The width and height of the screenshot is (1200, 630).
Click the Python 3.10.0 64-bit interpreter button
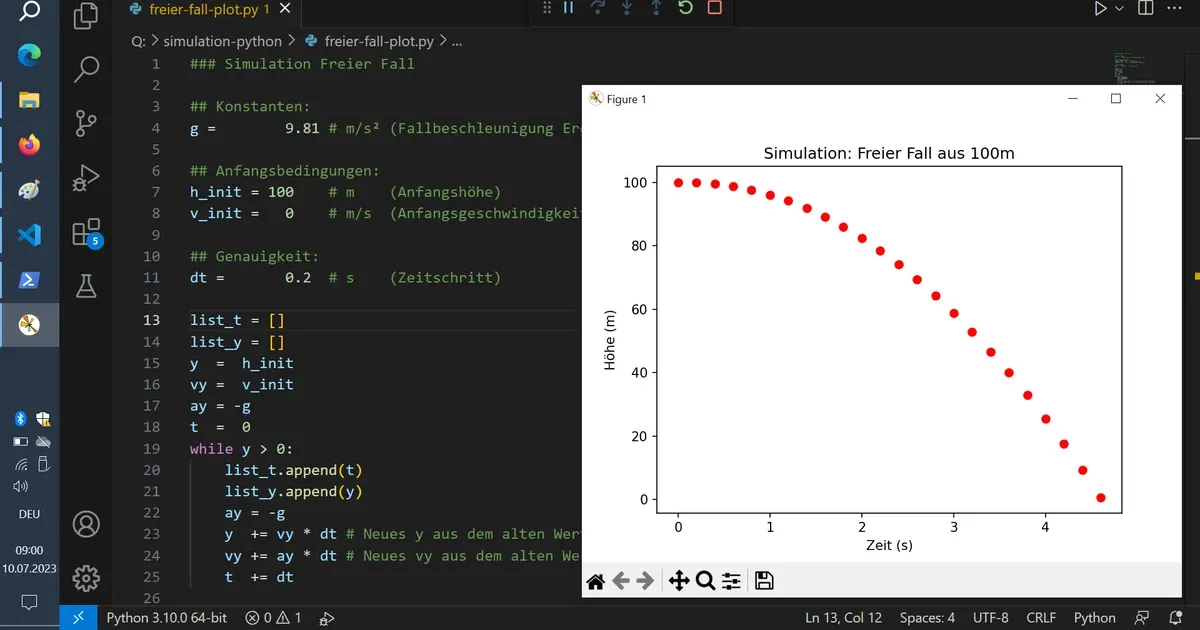point(167,618)
